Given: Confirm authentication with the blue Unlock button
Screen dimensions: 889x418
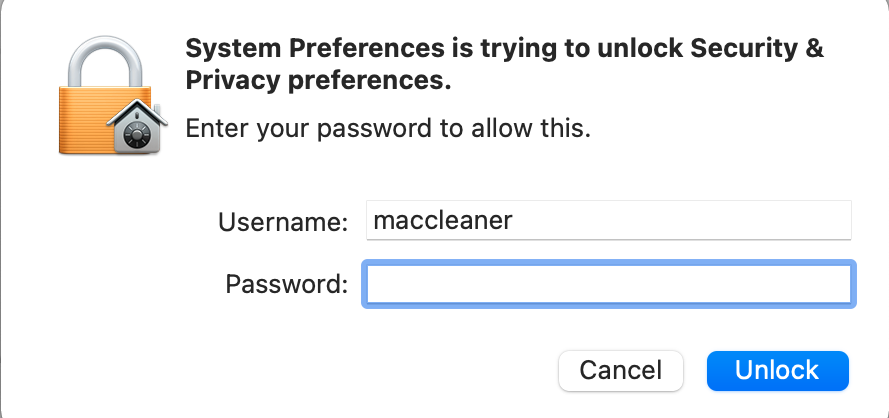Looking at the screenshot, I should click(777, 371).
